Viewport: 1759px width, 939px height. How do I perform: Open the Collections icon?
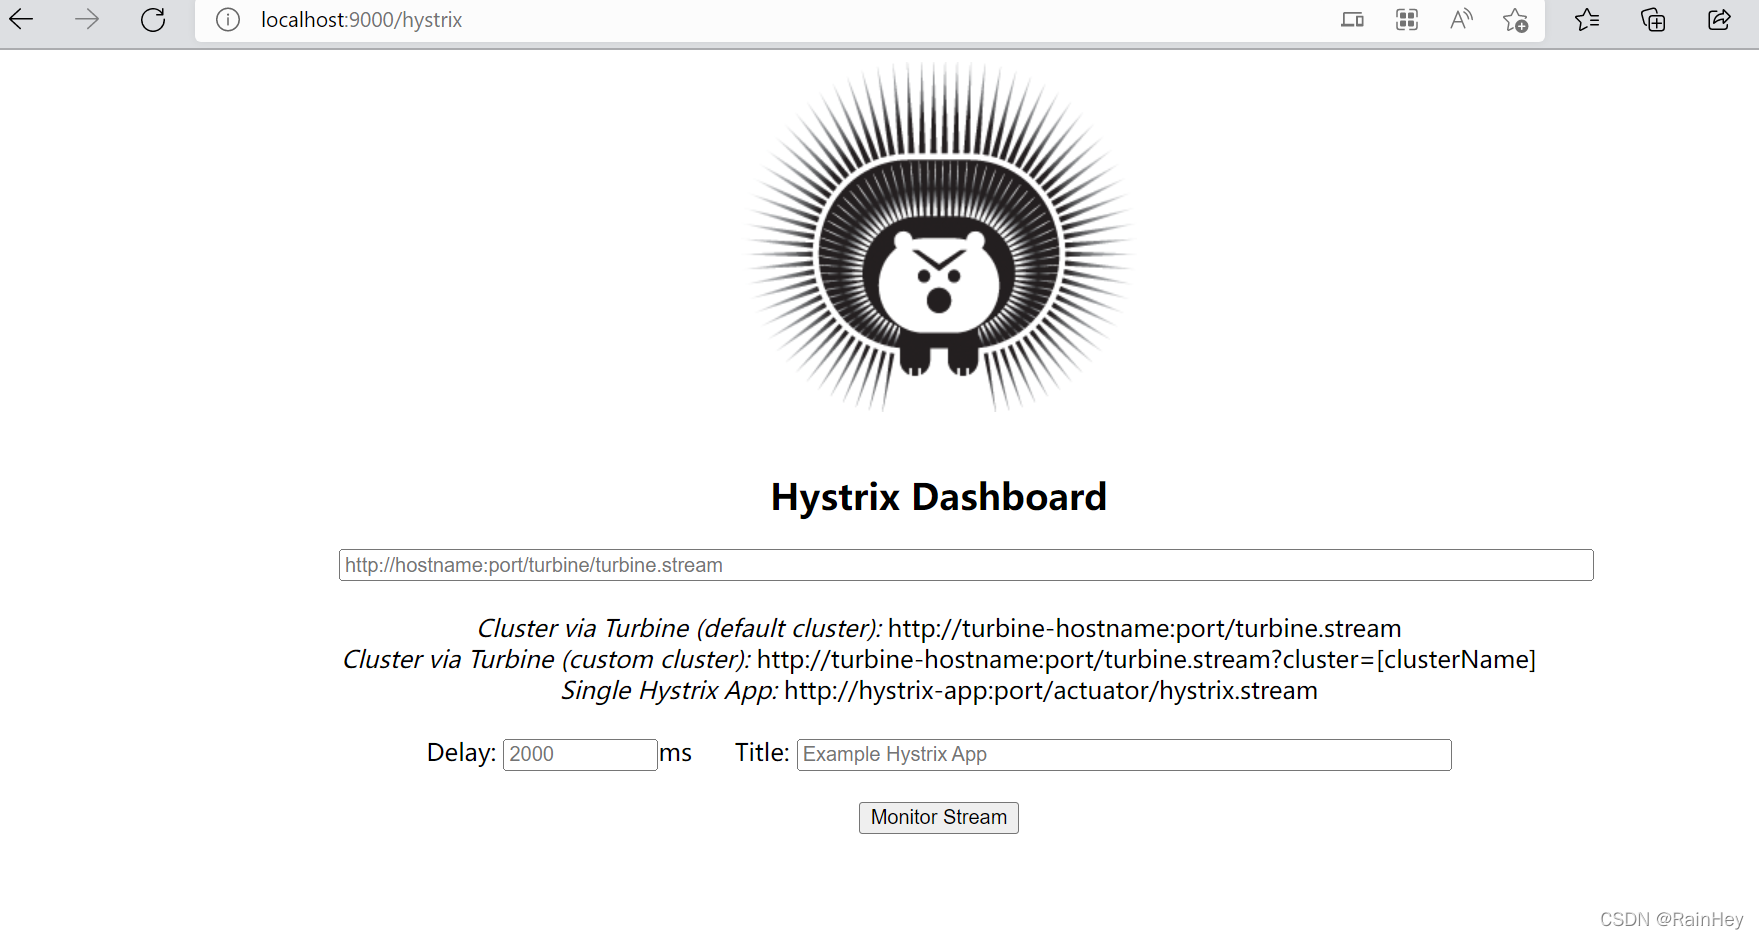pos(1653,19)
